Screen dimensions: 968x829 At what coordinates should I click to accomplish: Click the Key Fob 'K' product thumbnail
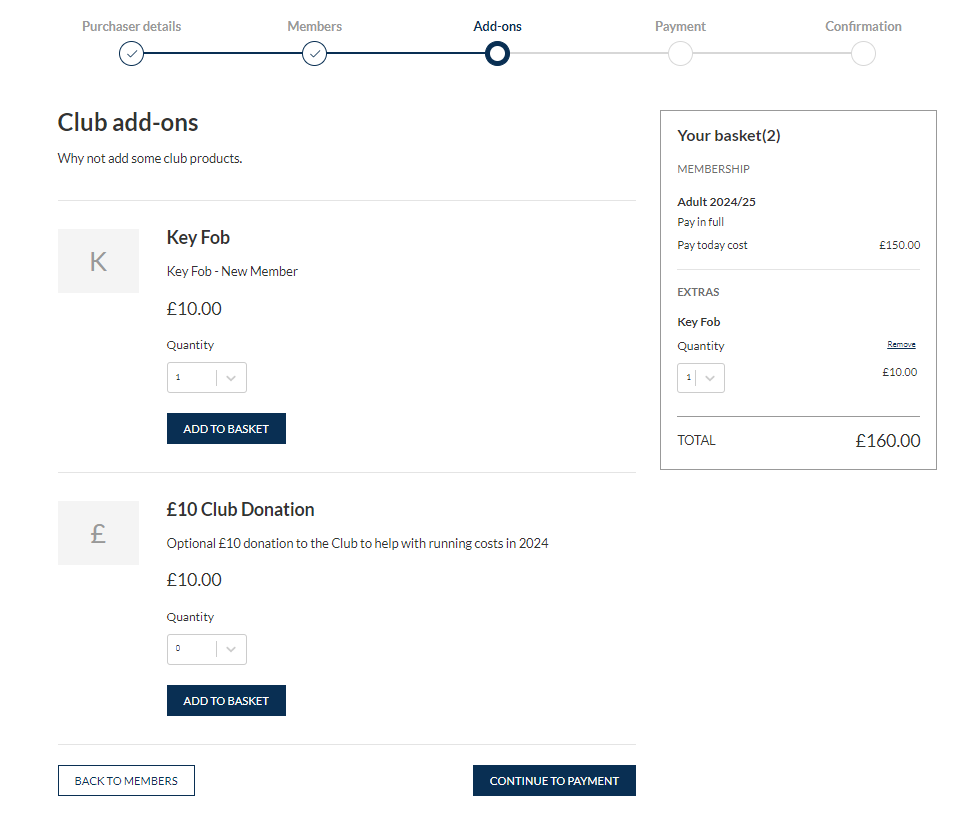98,261
